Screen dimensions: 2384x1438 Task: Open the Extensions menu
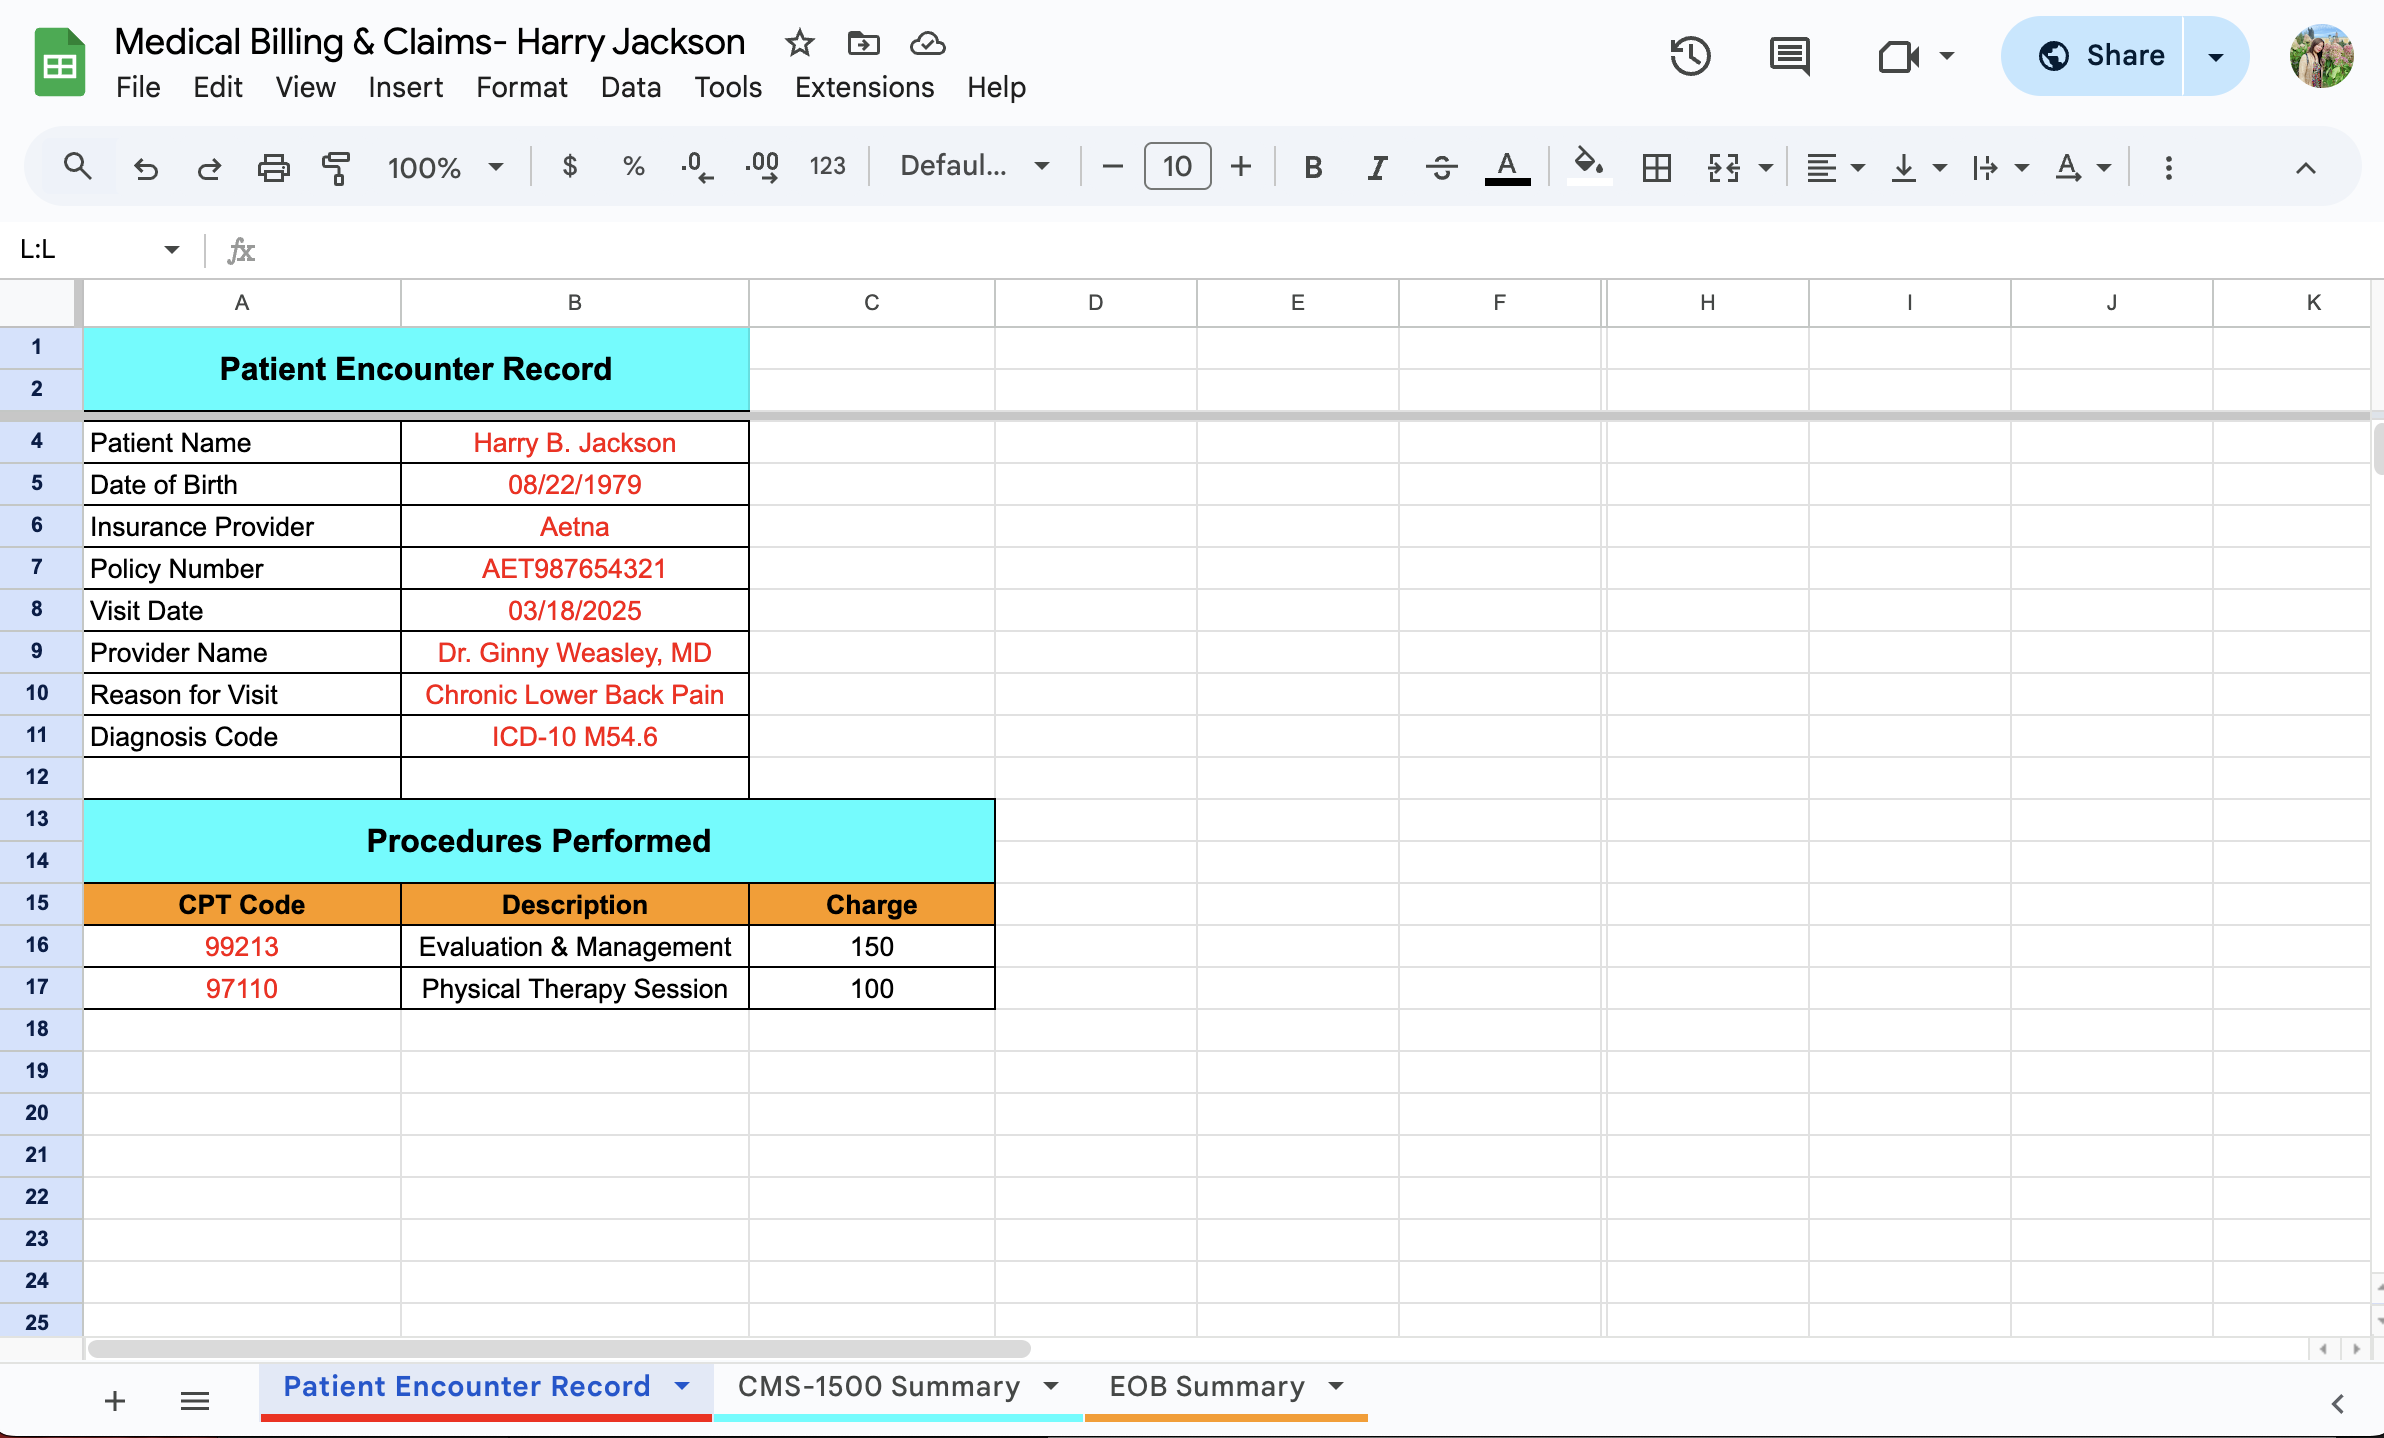click(864, 87)
